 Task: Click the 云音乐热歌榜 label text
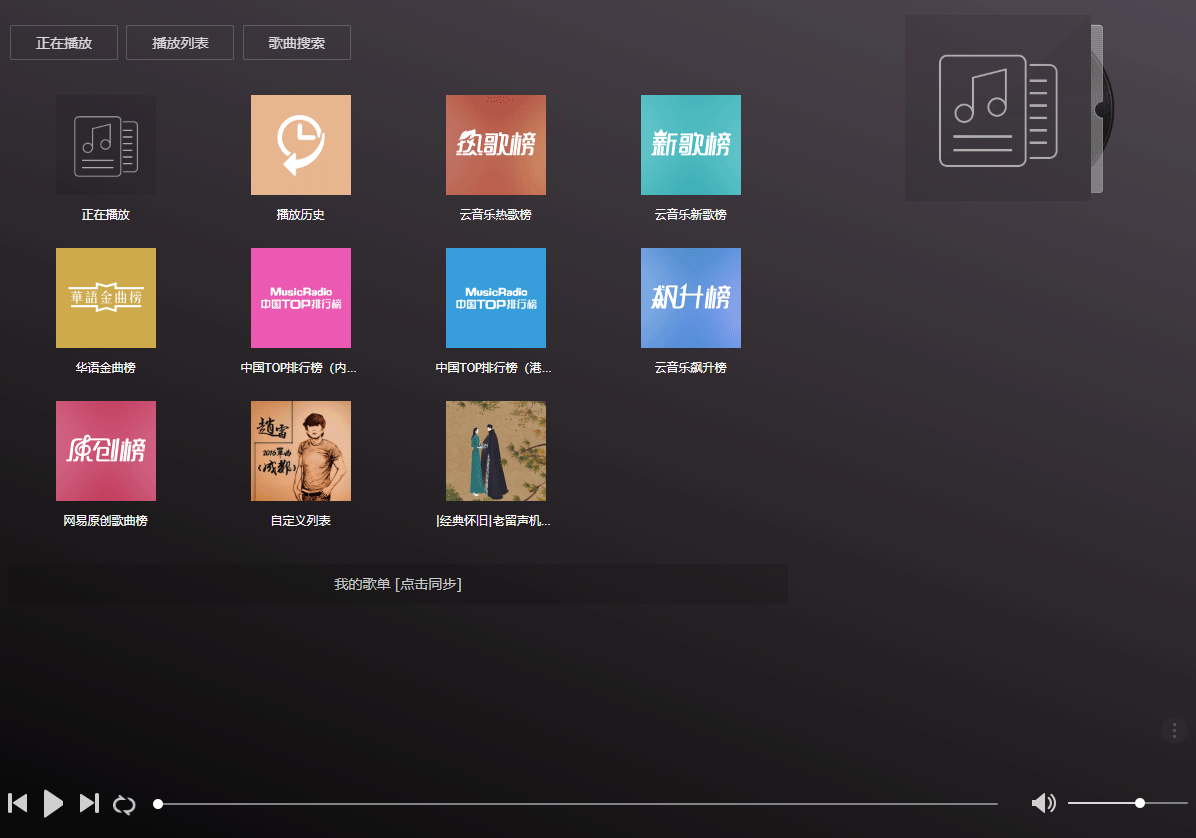(x=496, y=215)
